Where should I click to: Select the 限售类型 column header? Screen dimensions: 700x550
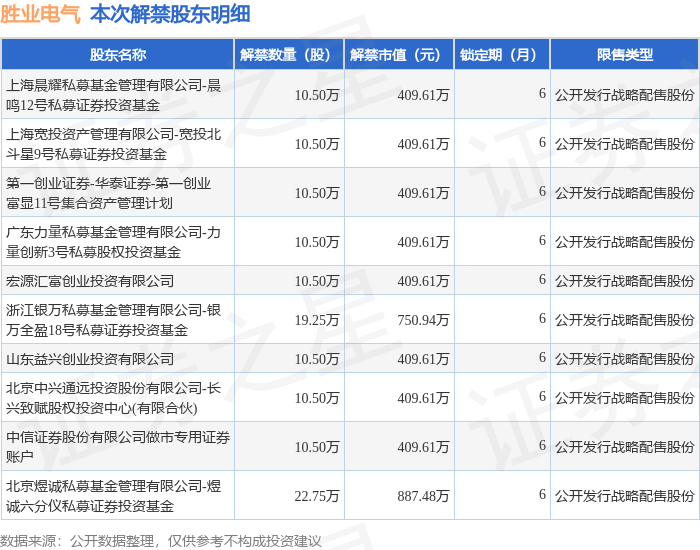[x=625, y=54]
